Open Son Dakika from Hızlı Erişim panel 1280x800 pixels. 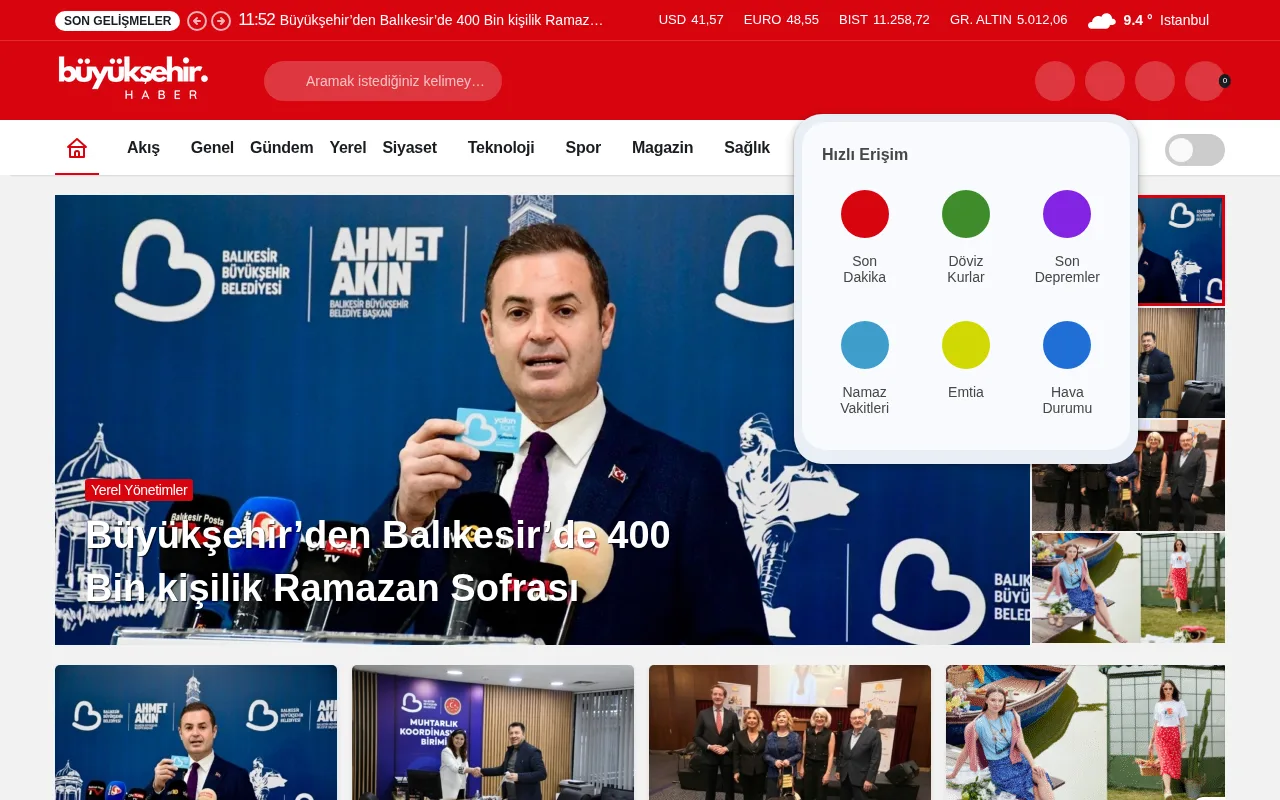point(864,213)
